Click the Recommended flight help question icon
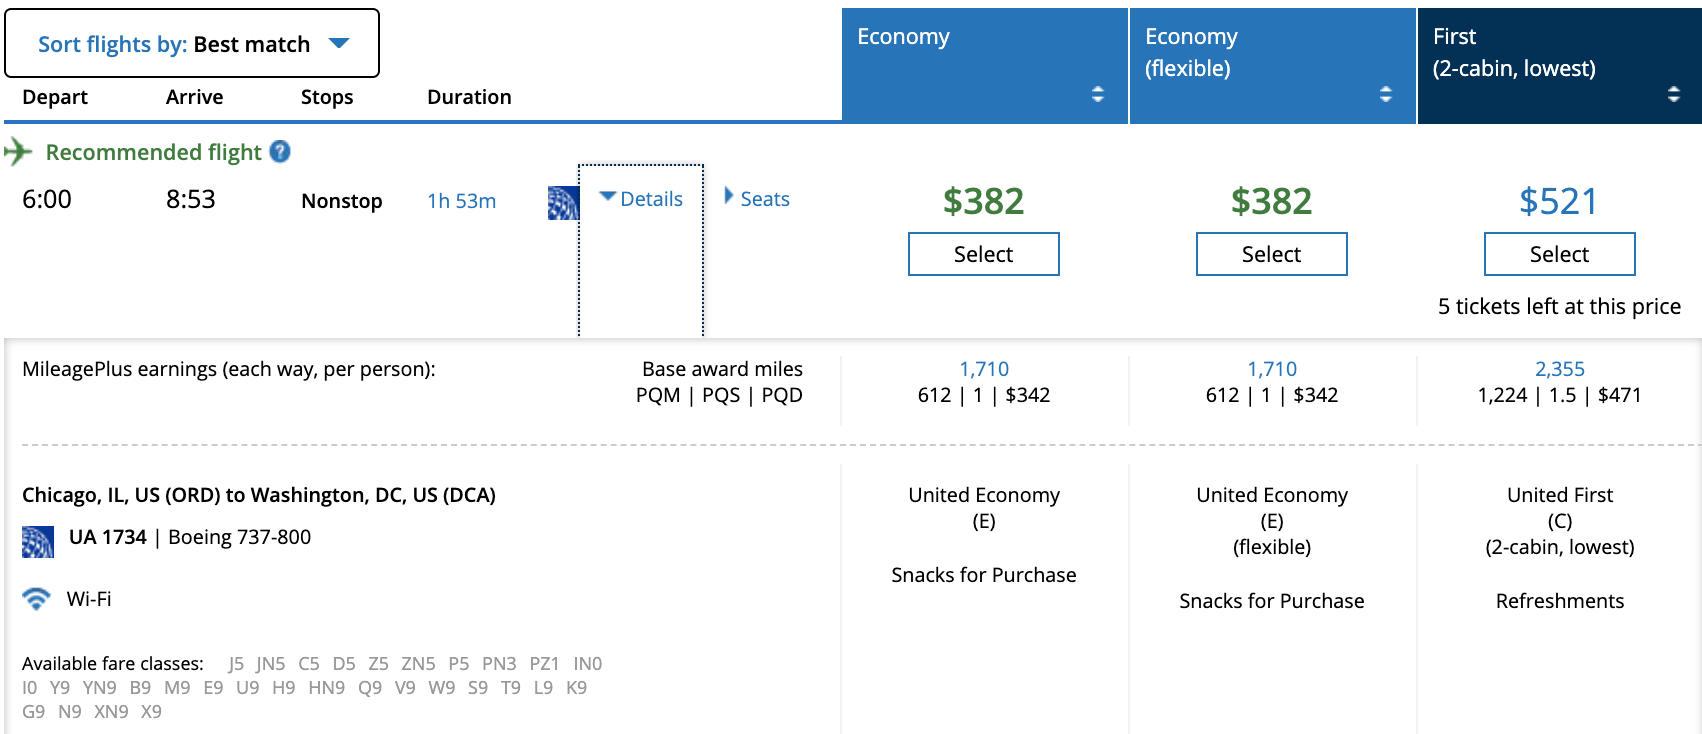Image resolution: width=1702 pixels, height=734 pixels. (x=281, y=152)
